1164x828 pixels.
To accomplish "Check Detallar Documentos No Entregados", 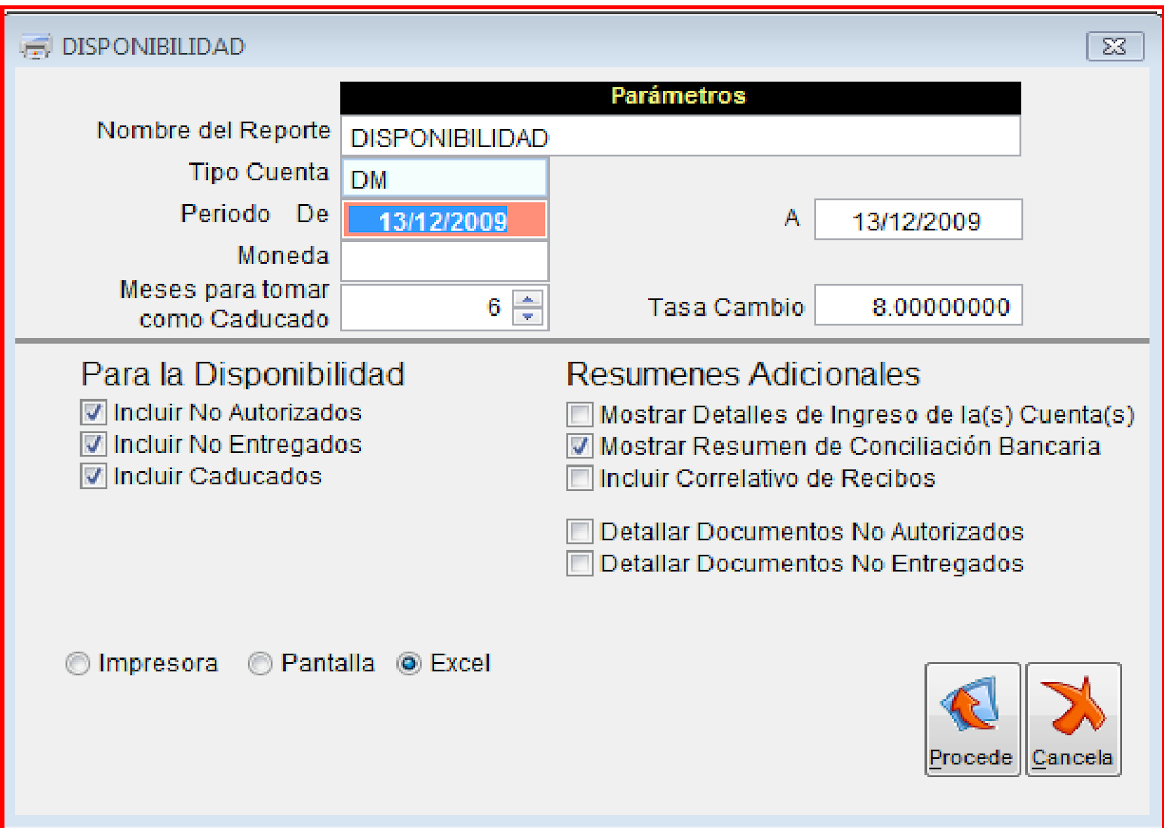I will click(x=579, y=564).
